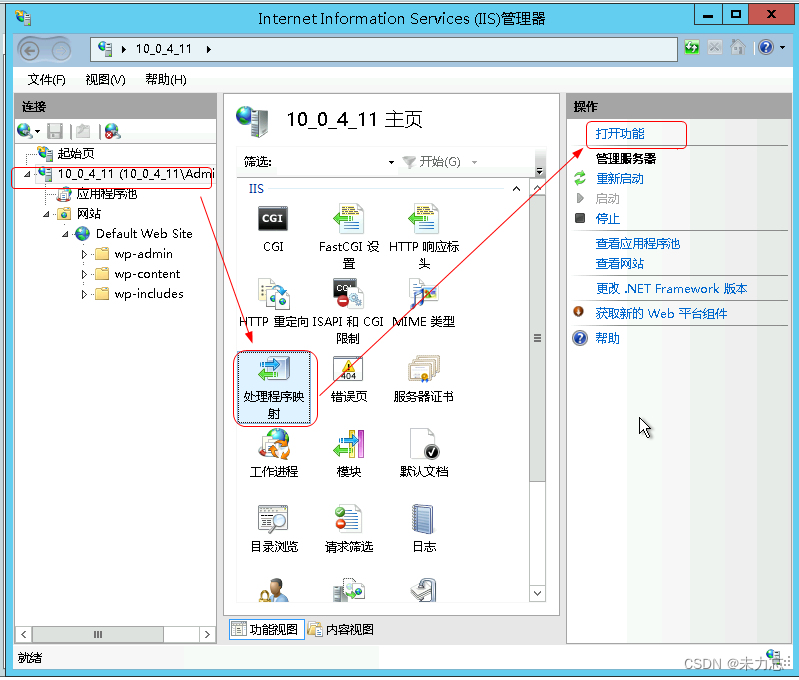Open the help icon dropdown arrow
The width and height of the screenshot is (799, 680).
coord(782,47)
